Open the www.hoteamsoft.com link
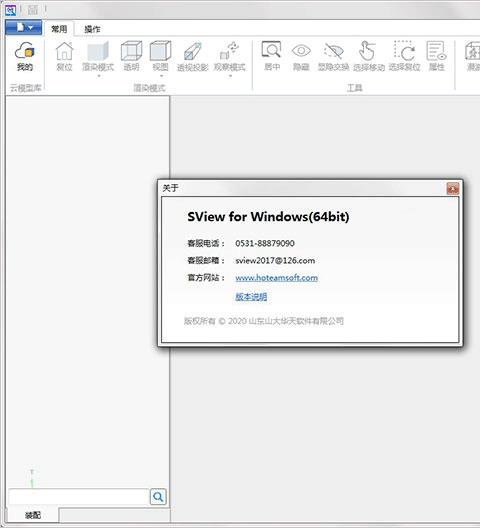 [x=277, y=278]
